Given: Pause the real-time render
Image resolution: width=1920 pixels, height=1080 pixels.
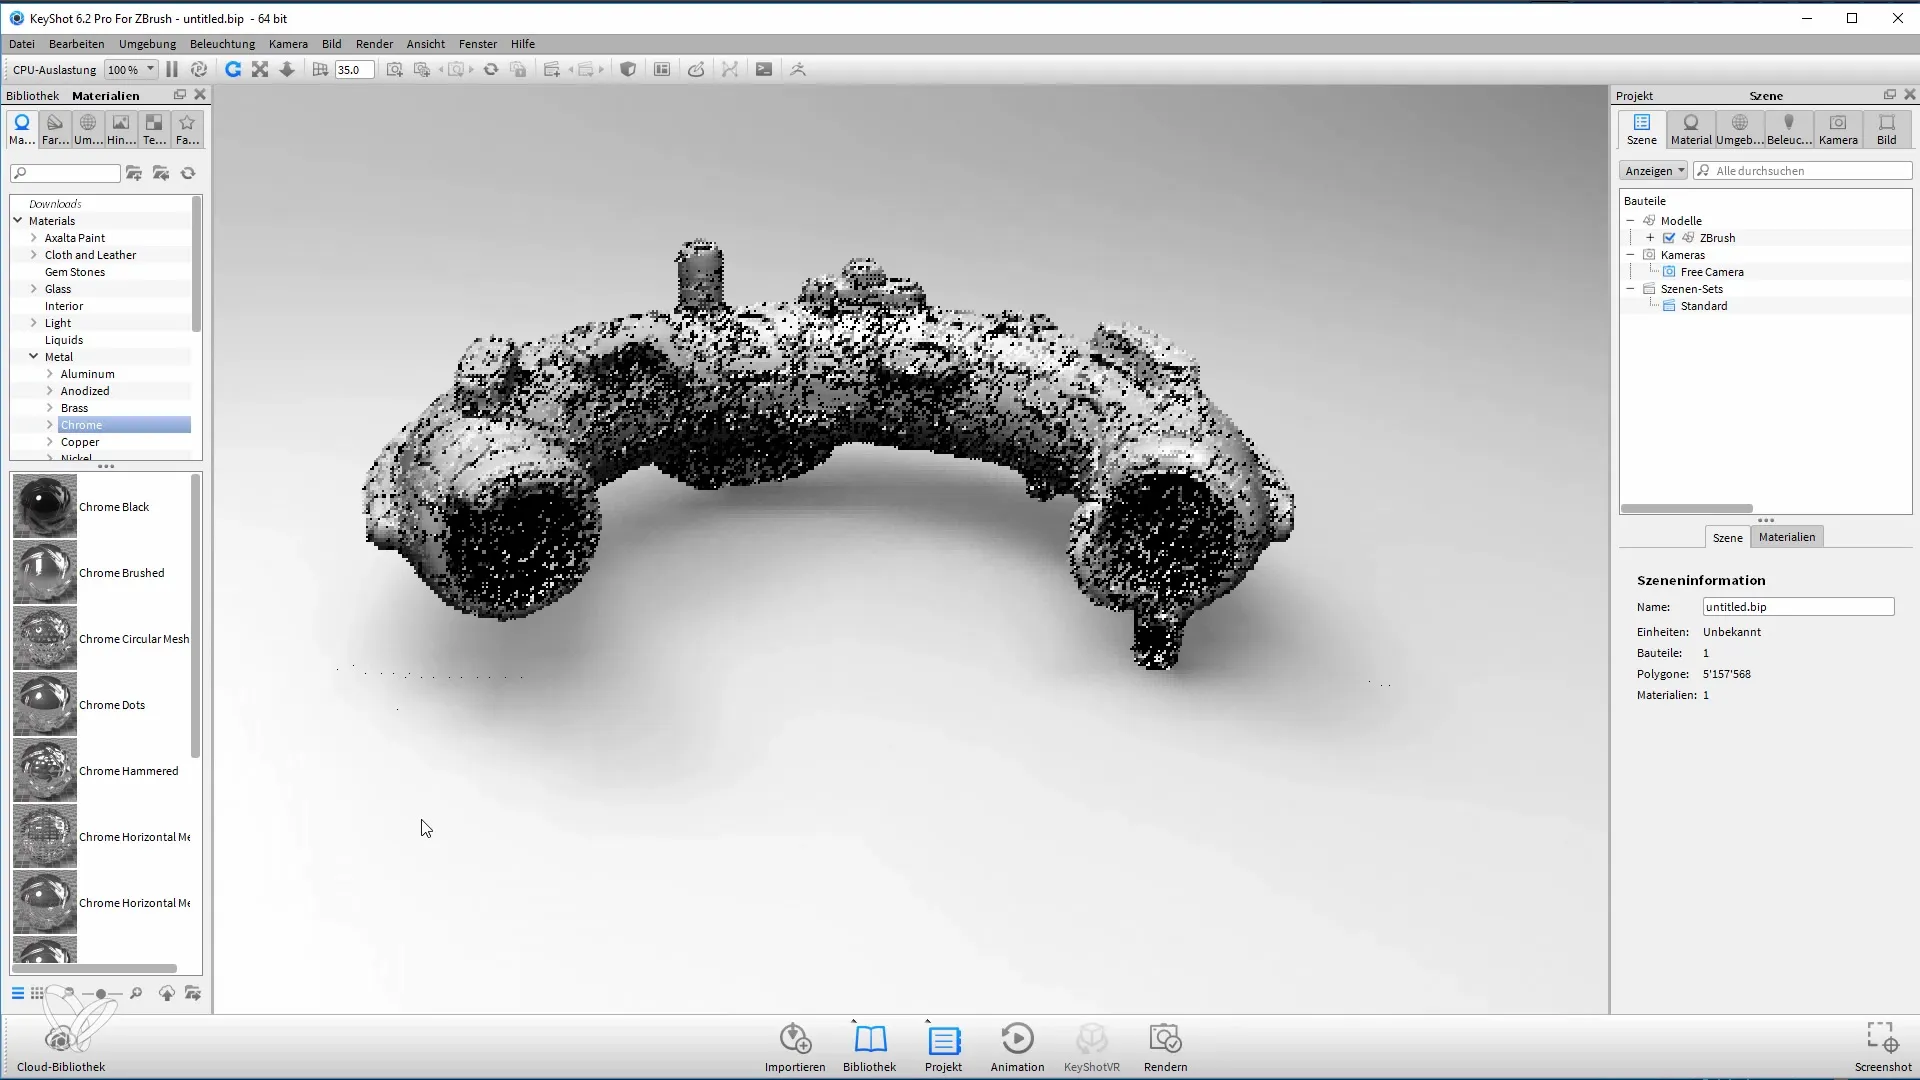Looking at the screenshot, I should click(172, 69).
